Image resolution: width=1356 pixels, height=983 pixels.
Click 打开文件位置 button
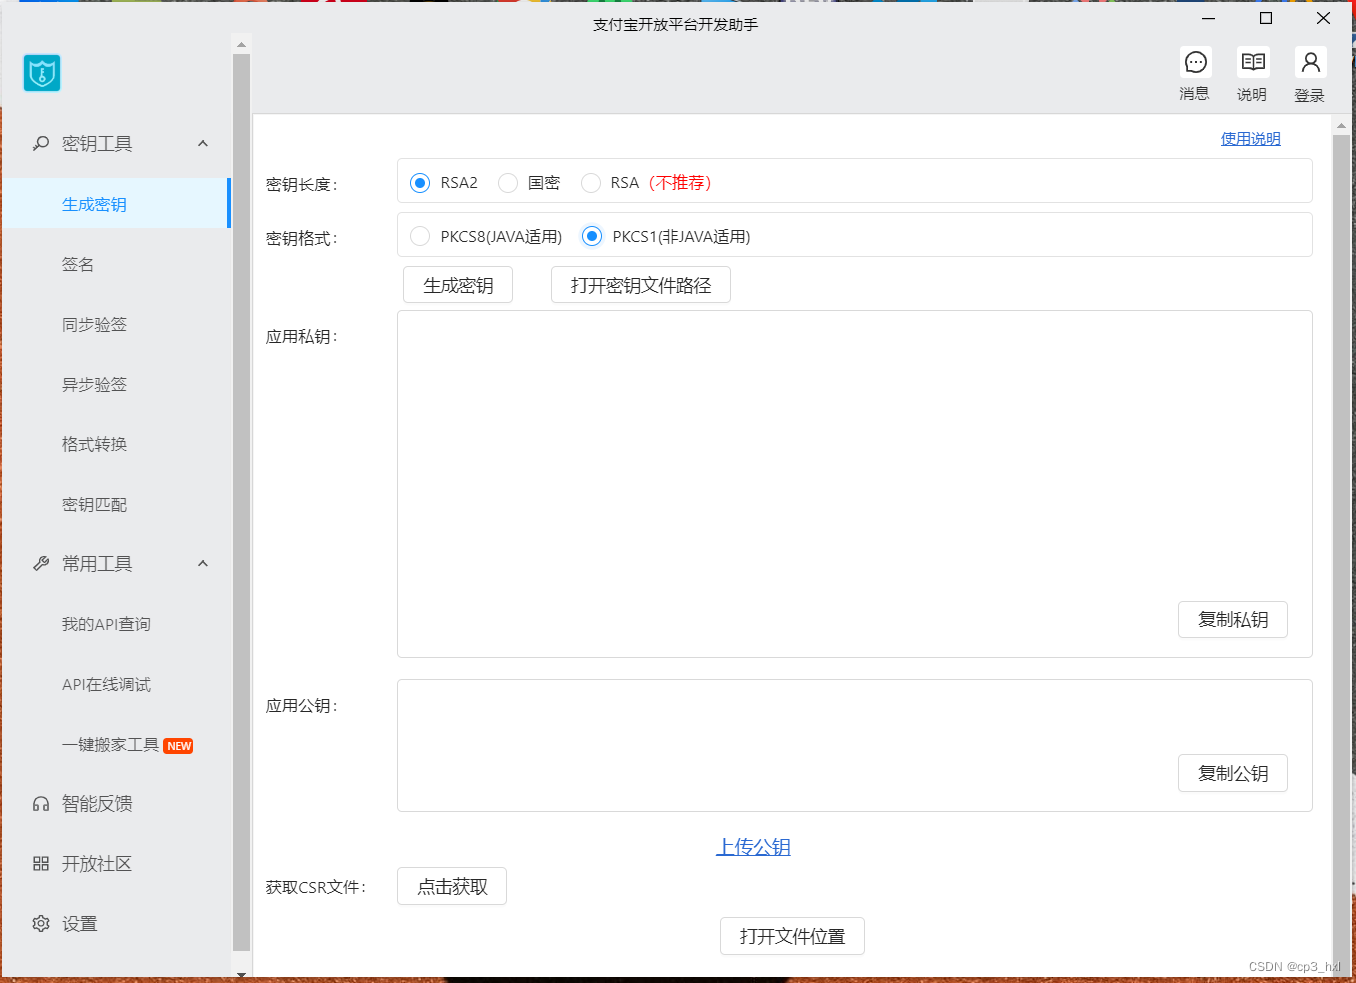(792, 936)
